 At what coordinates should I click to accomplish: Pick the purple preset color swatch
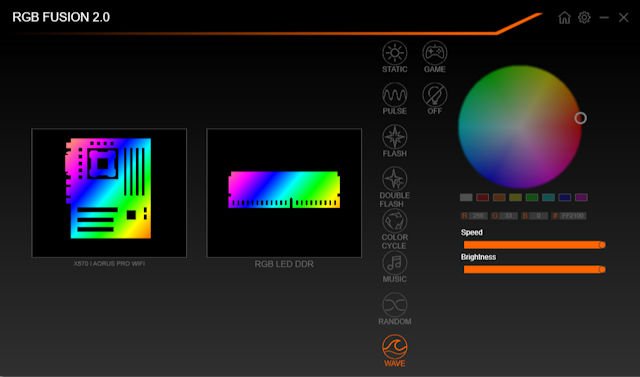click(581, 197)
